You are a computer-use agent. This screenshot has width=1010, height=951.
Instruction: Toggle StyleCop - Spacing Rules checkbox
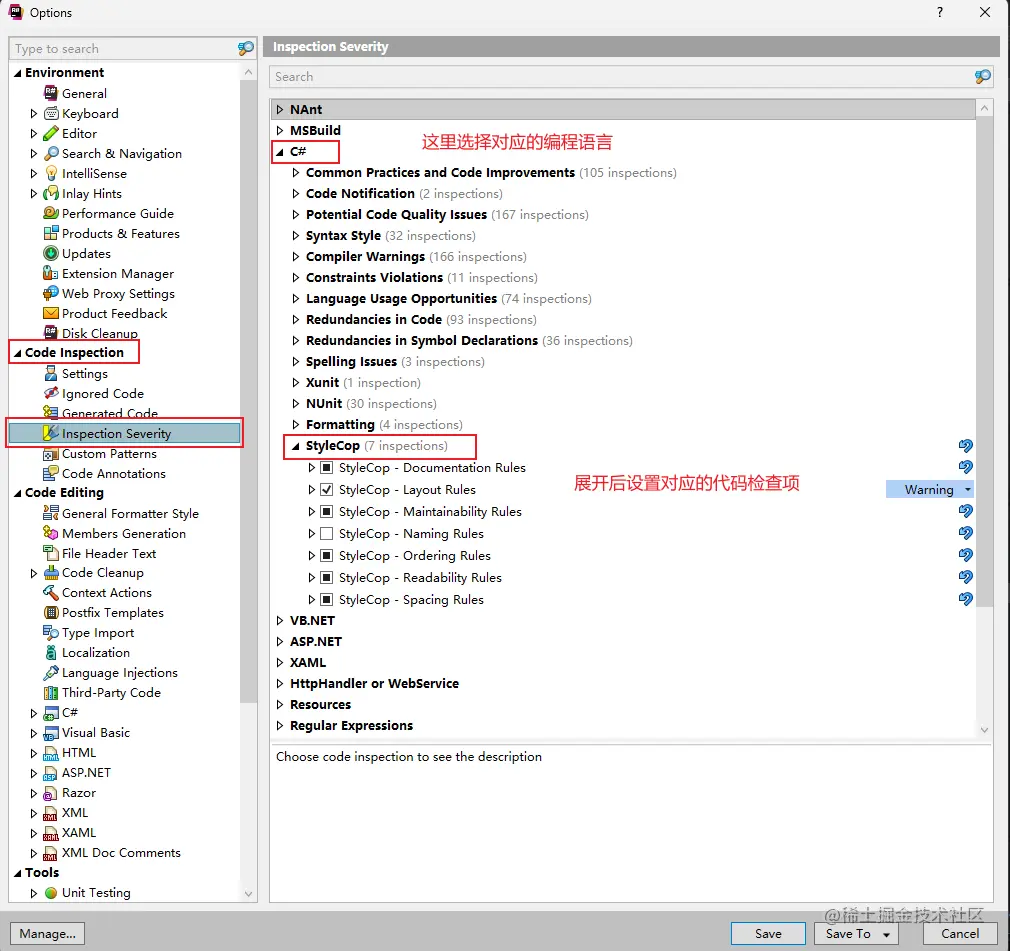click(327, 599)
